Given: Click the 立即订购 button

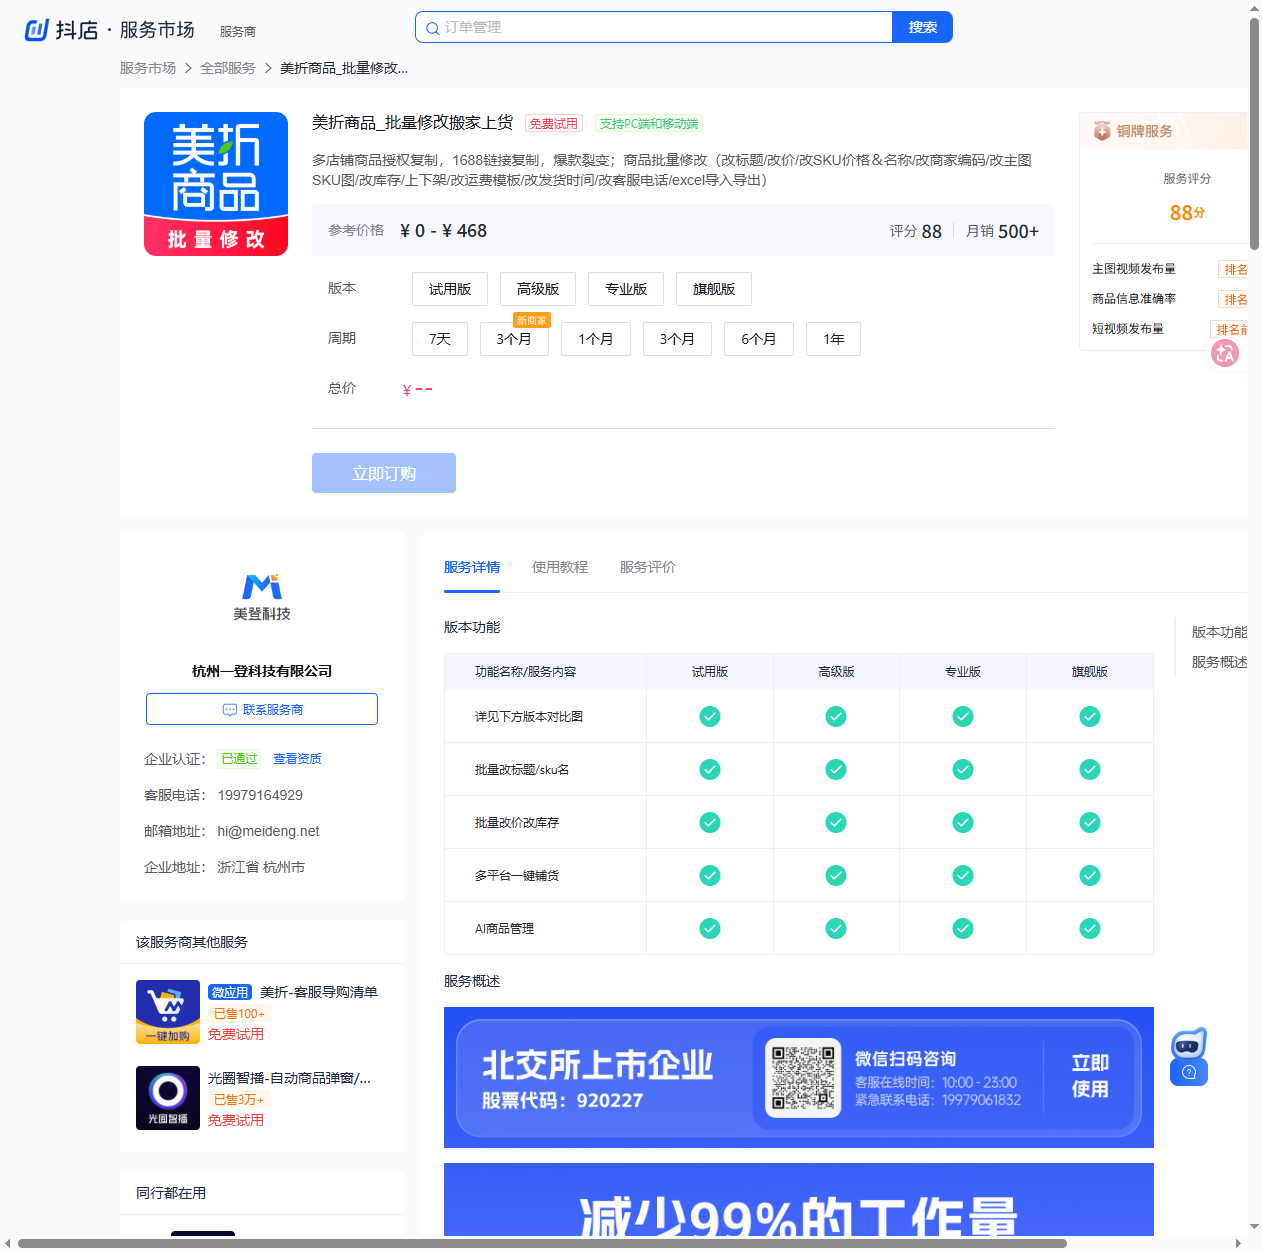Looking at the screenshot, I should [384, 473].
